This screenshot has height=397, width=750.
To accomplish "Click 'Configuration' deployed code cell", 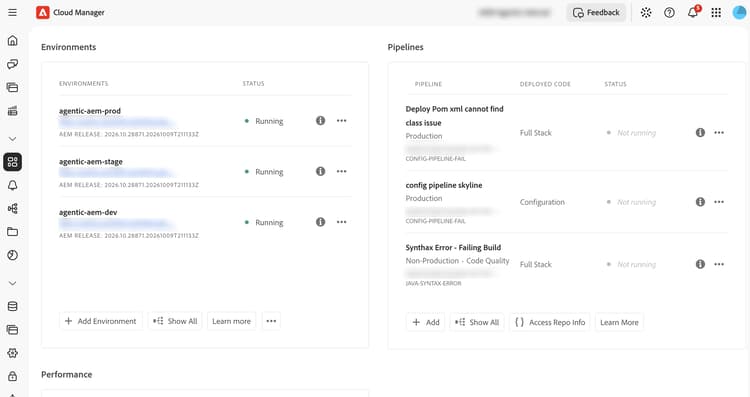I will [542, 202].
